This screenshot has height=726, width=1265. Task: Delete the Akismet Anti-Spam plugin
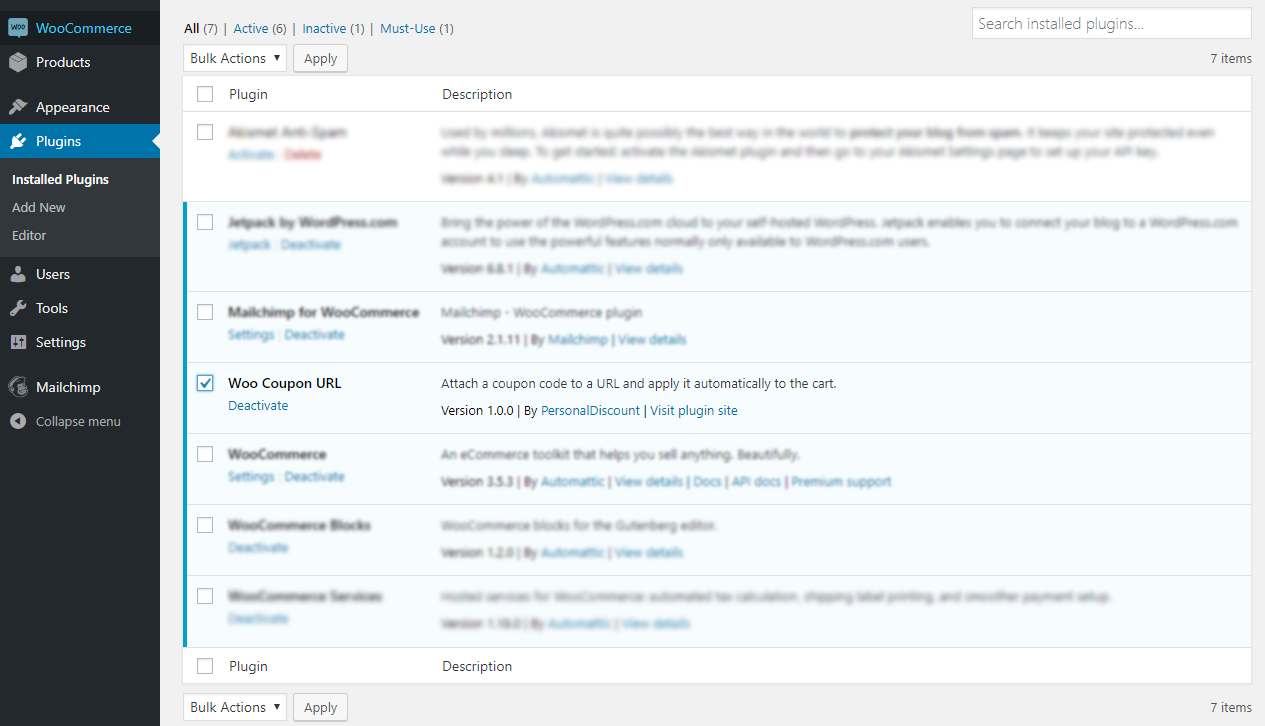[303, 155]
